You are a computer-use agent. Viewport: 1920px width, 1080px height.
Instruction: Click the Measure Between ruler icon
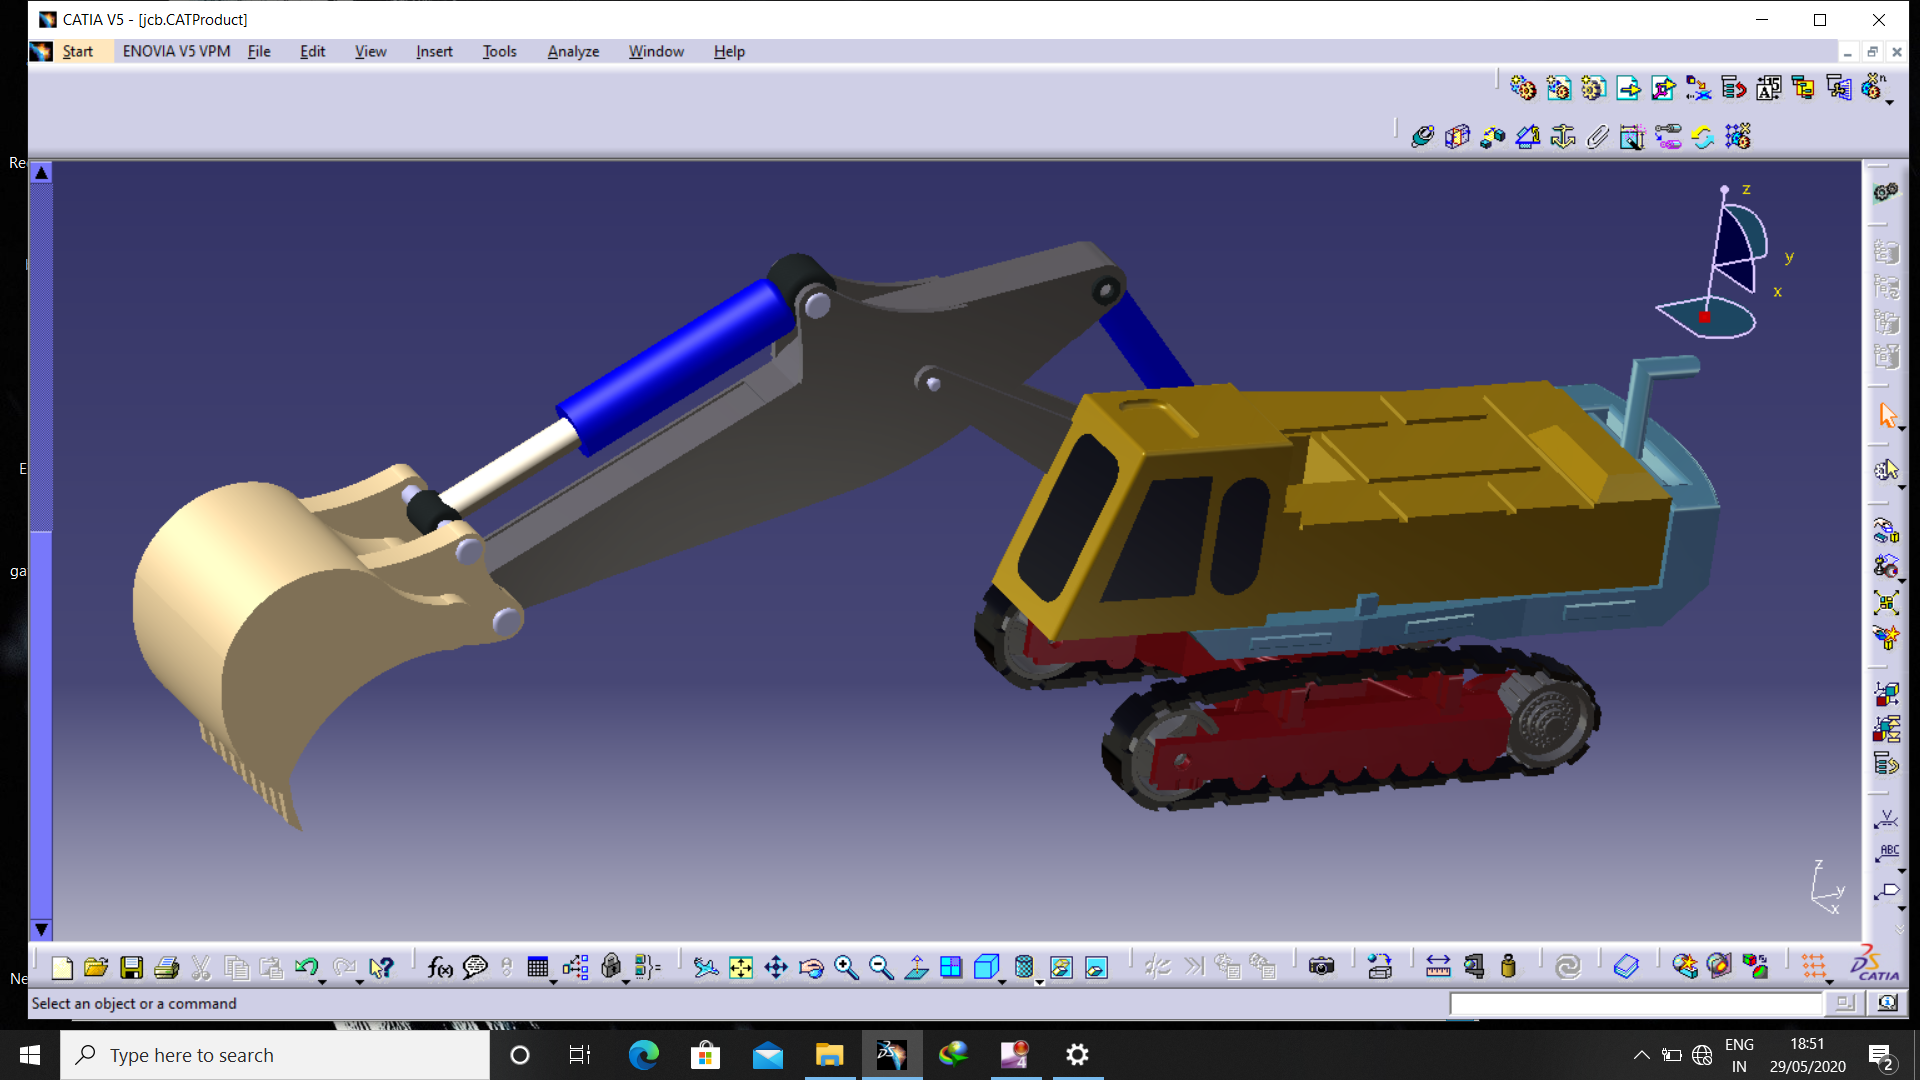pos(1437,967)
